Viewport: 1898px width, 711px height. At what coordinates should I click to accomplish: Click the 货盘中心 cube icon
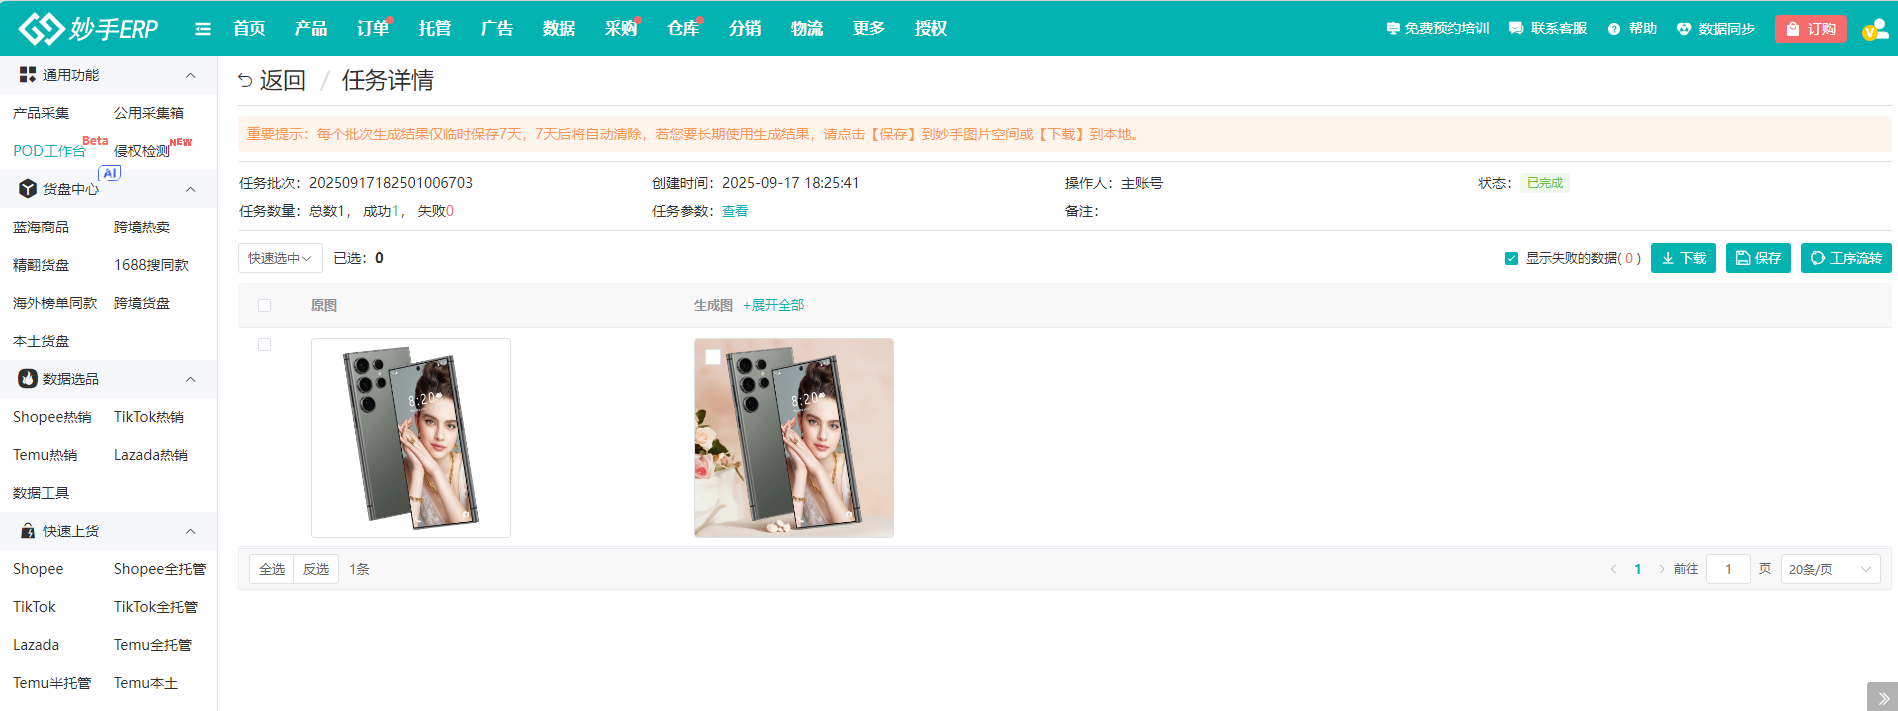[x=28, y=189]
